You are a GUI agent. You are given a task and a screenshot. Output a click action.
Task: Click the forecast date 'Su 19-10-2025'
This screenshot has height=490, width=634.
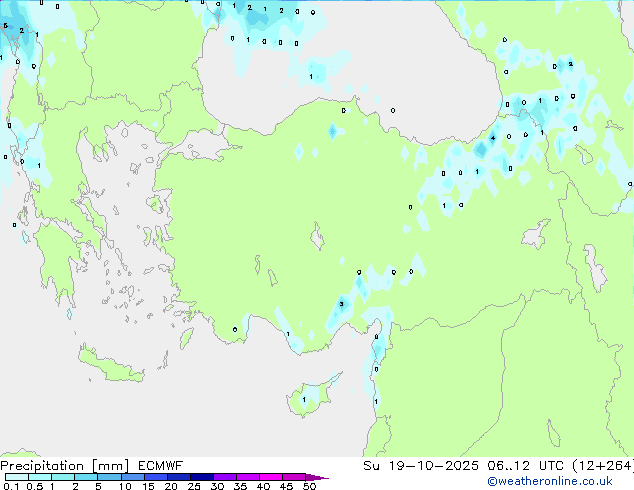421,466
